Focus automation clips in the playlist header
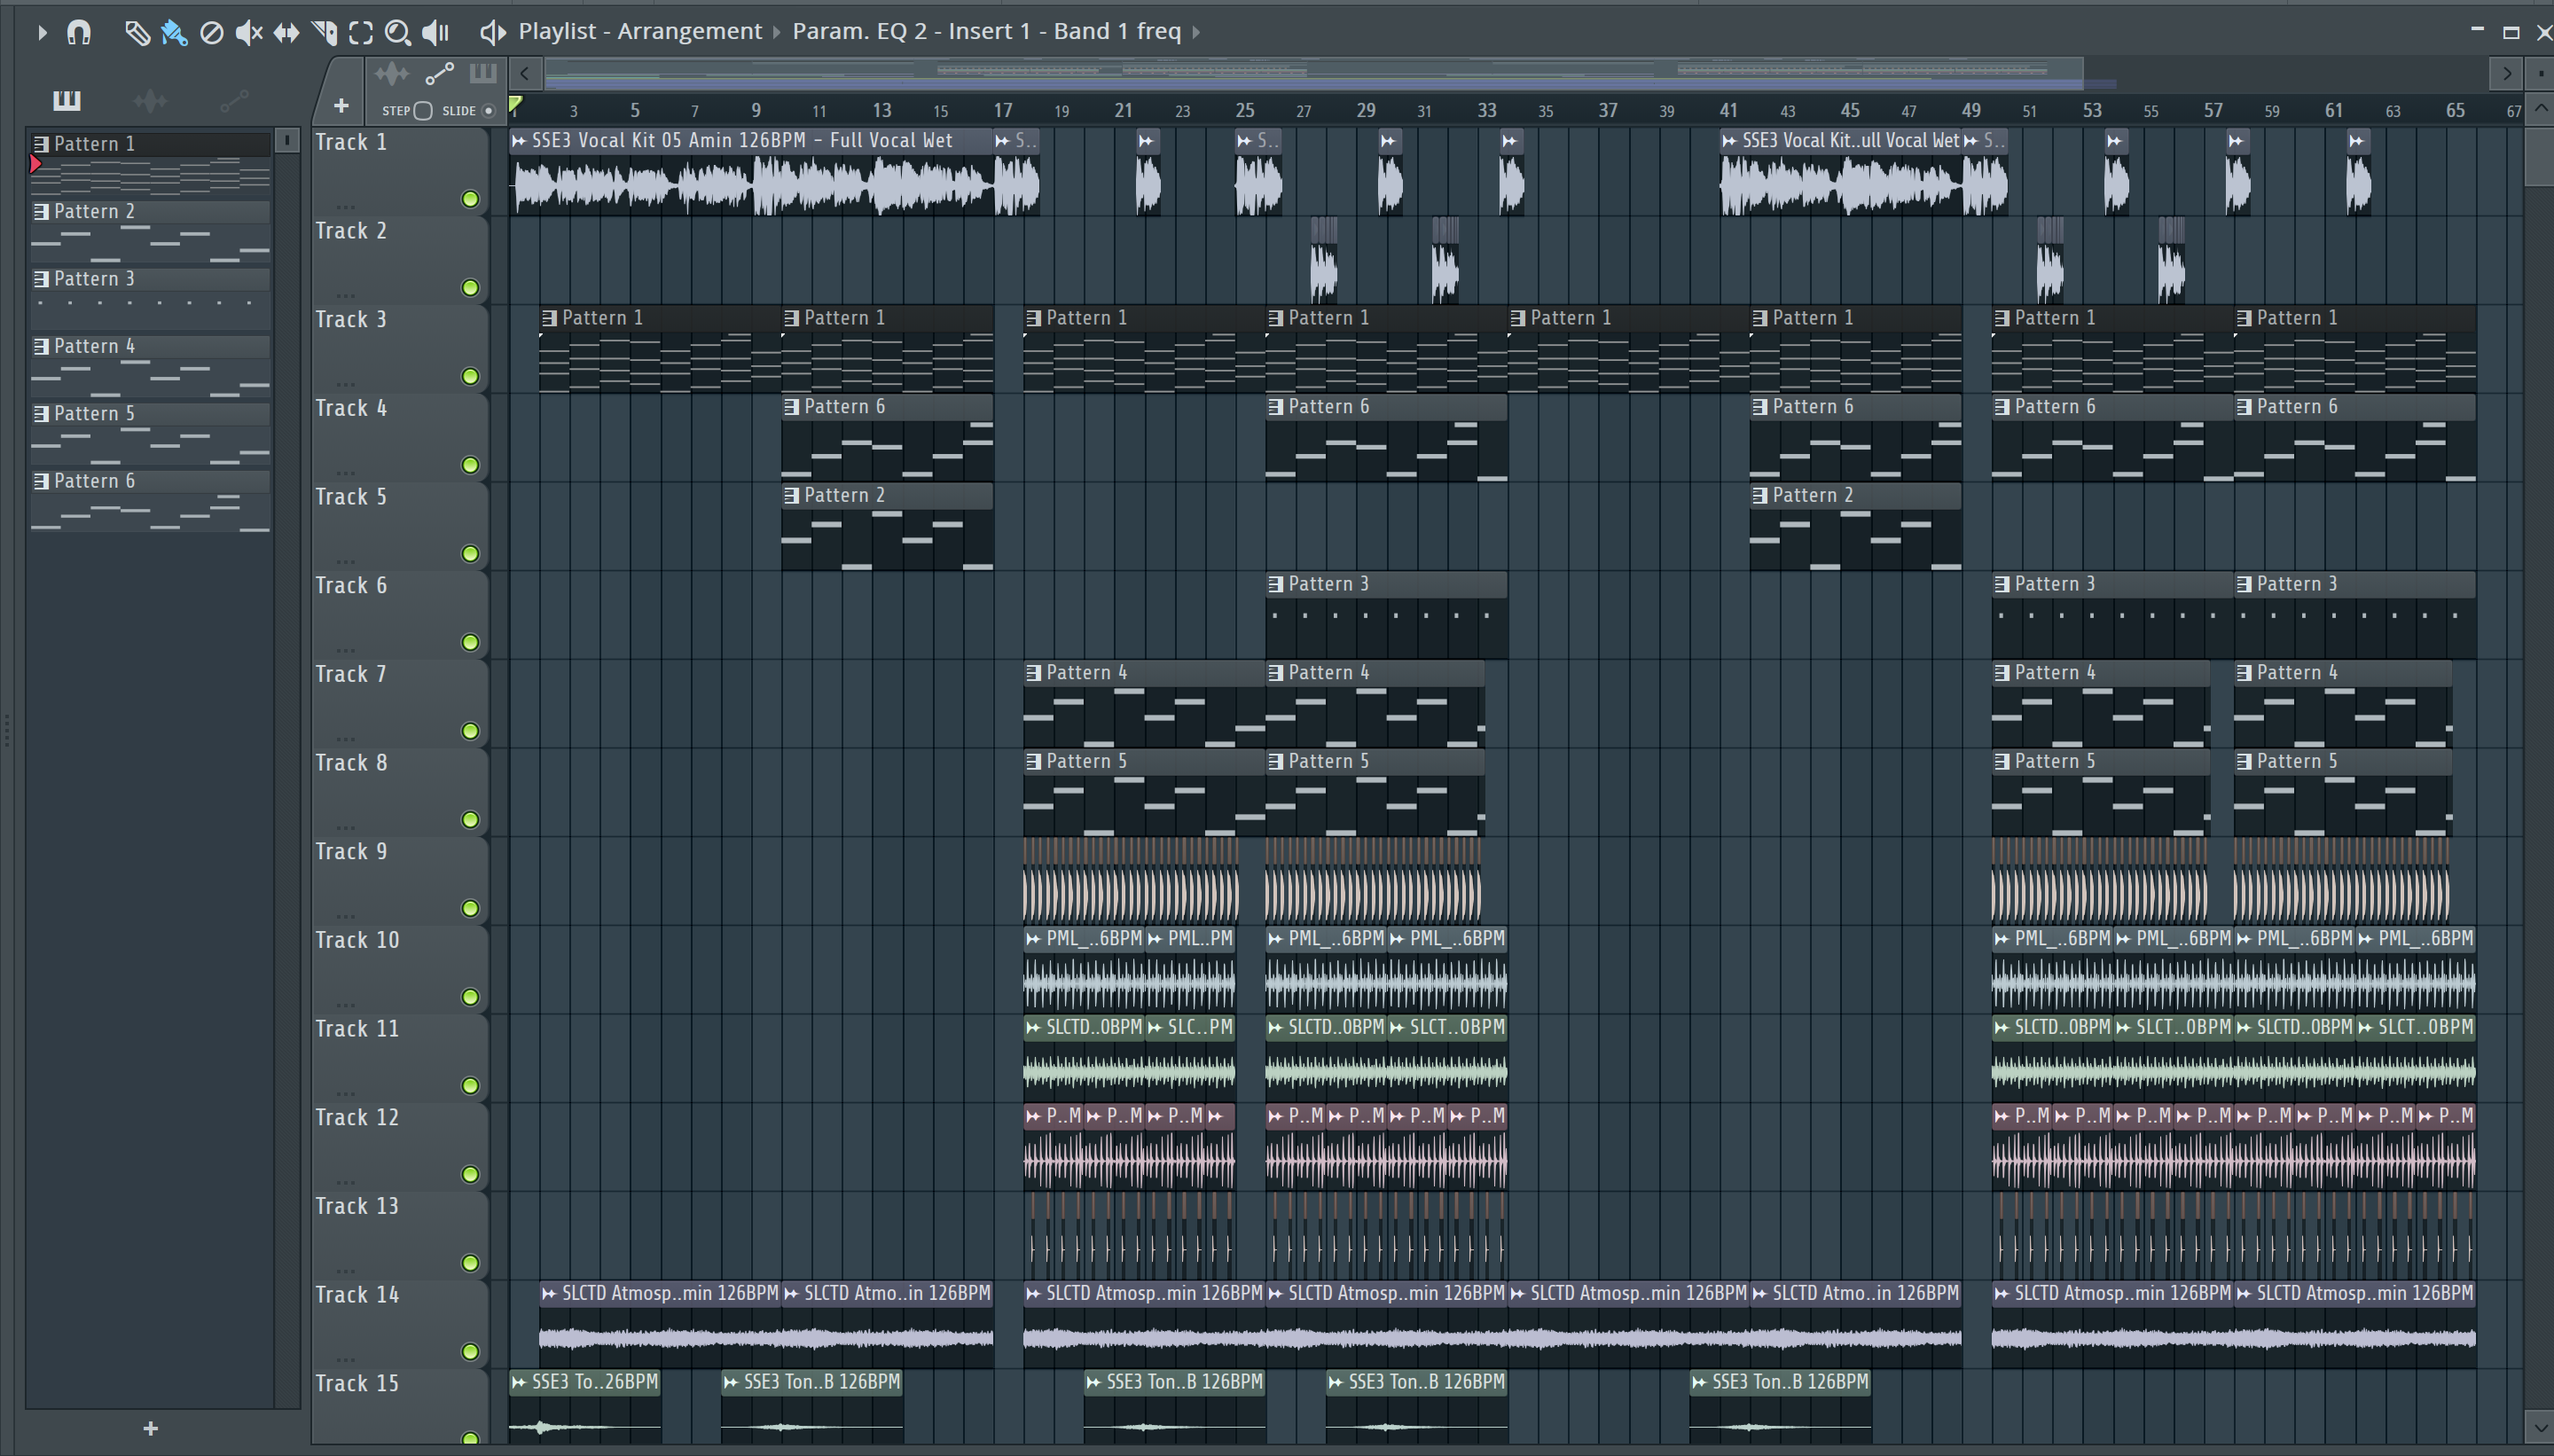The width and height of the screenshot is (2554, 1456). pyautogui.click(x=439, y=73)
